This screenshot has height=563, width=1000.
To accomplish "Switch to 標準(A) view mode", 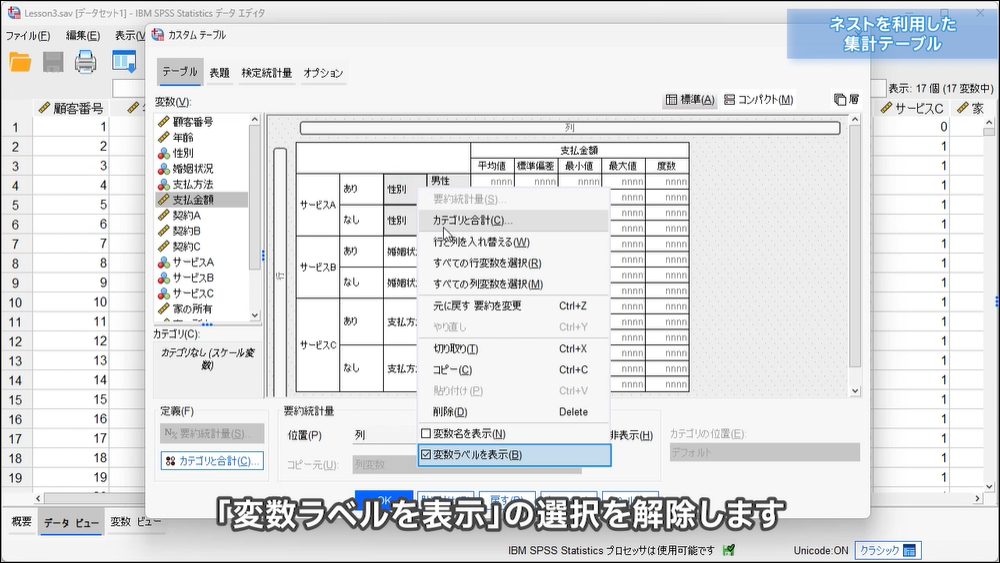I will point(689,99).
